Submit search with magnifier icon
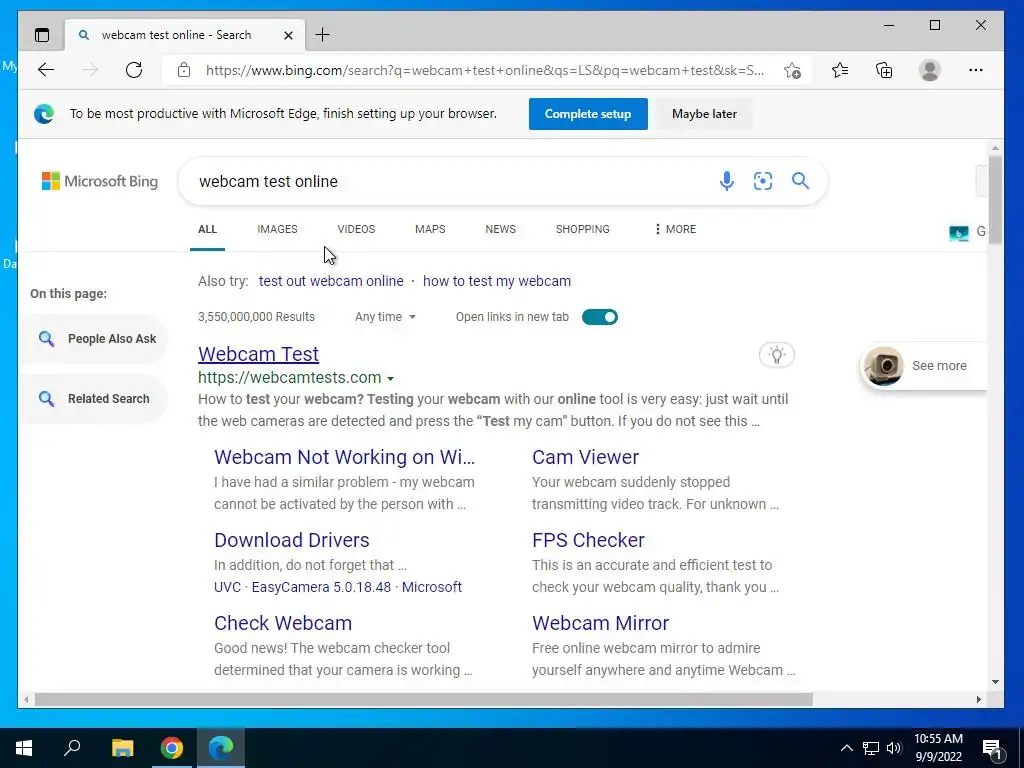 (801, 181)
